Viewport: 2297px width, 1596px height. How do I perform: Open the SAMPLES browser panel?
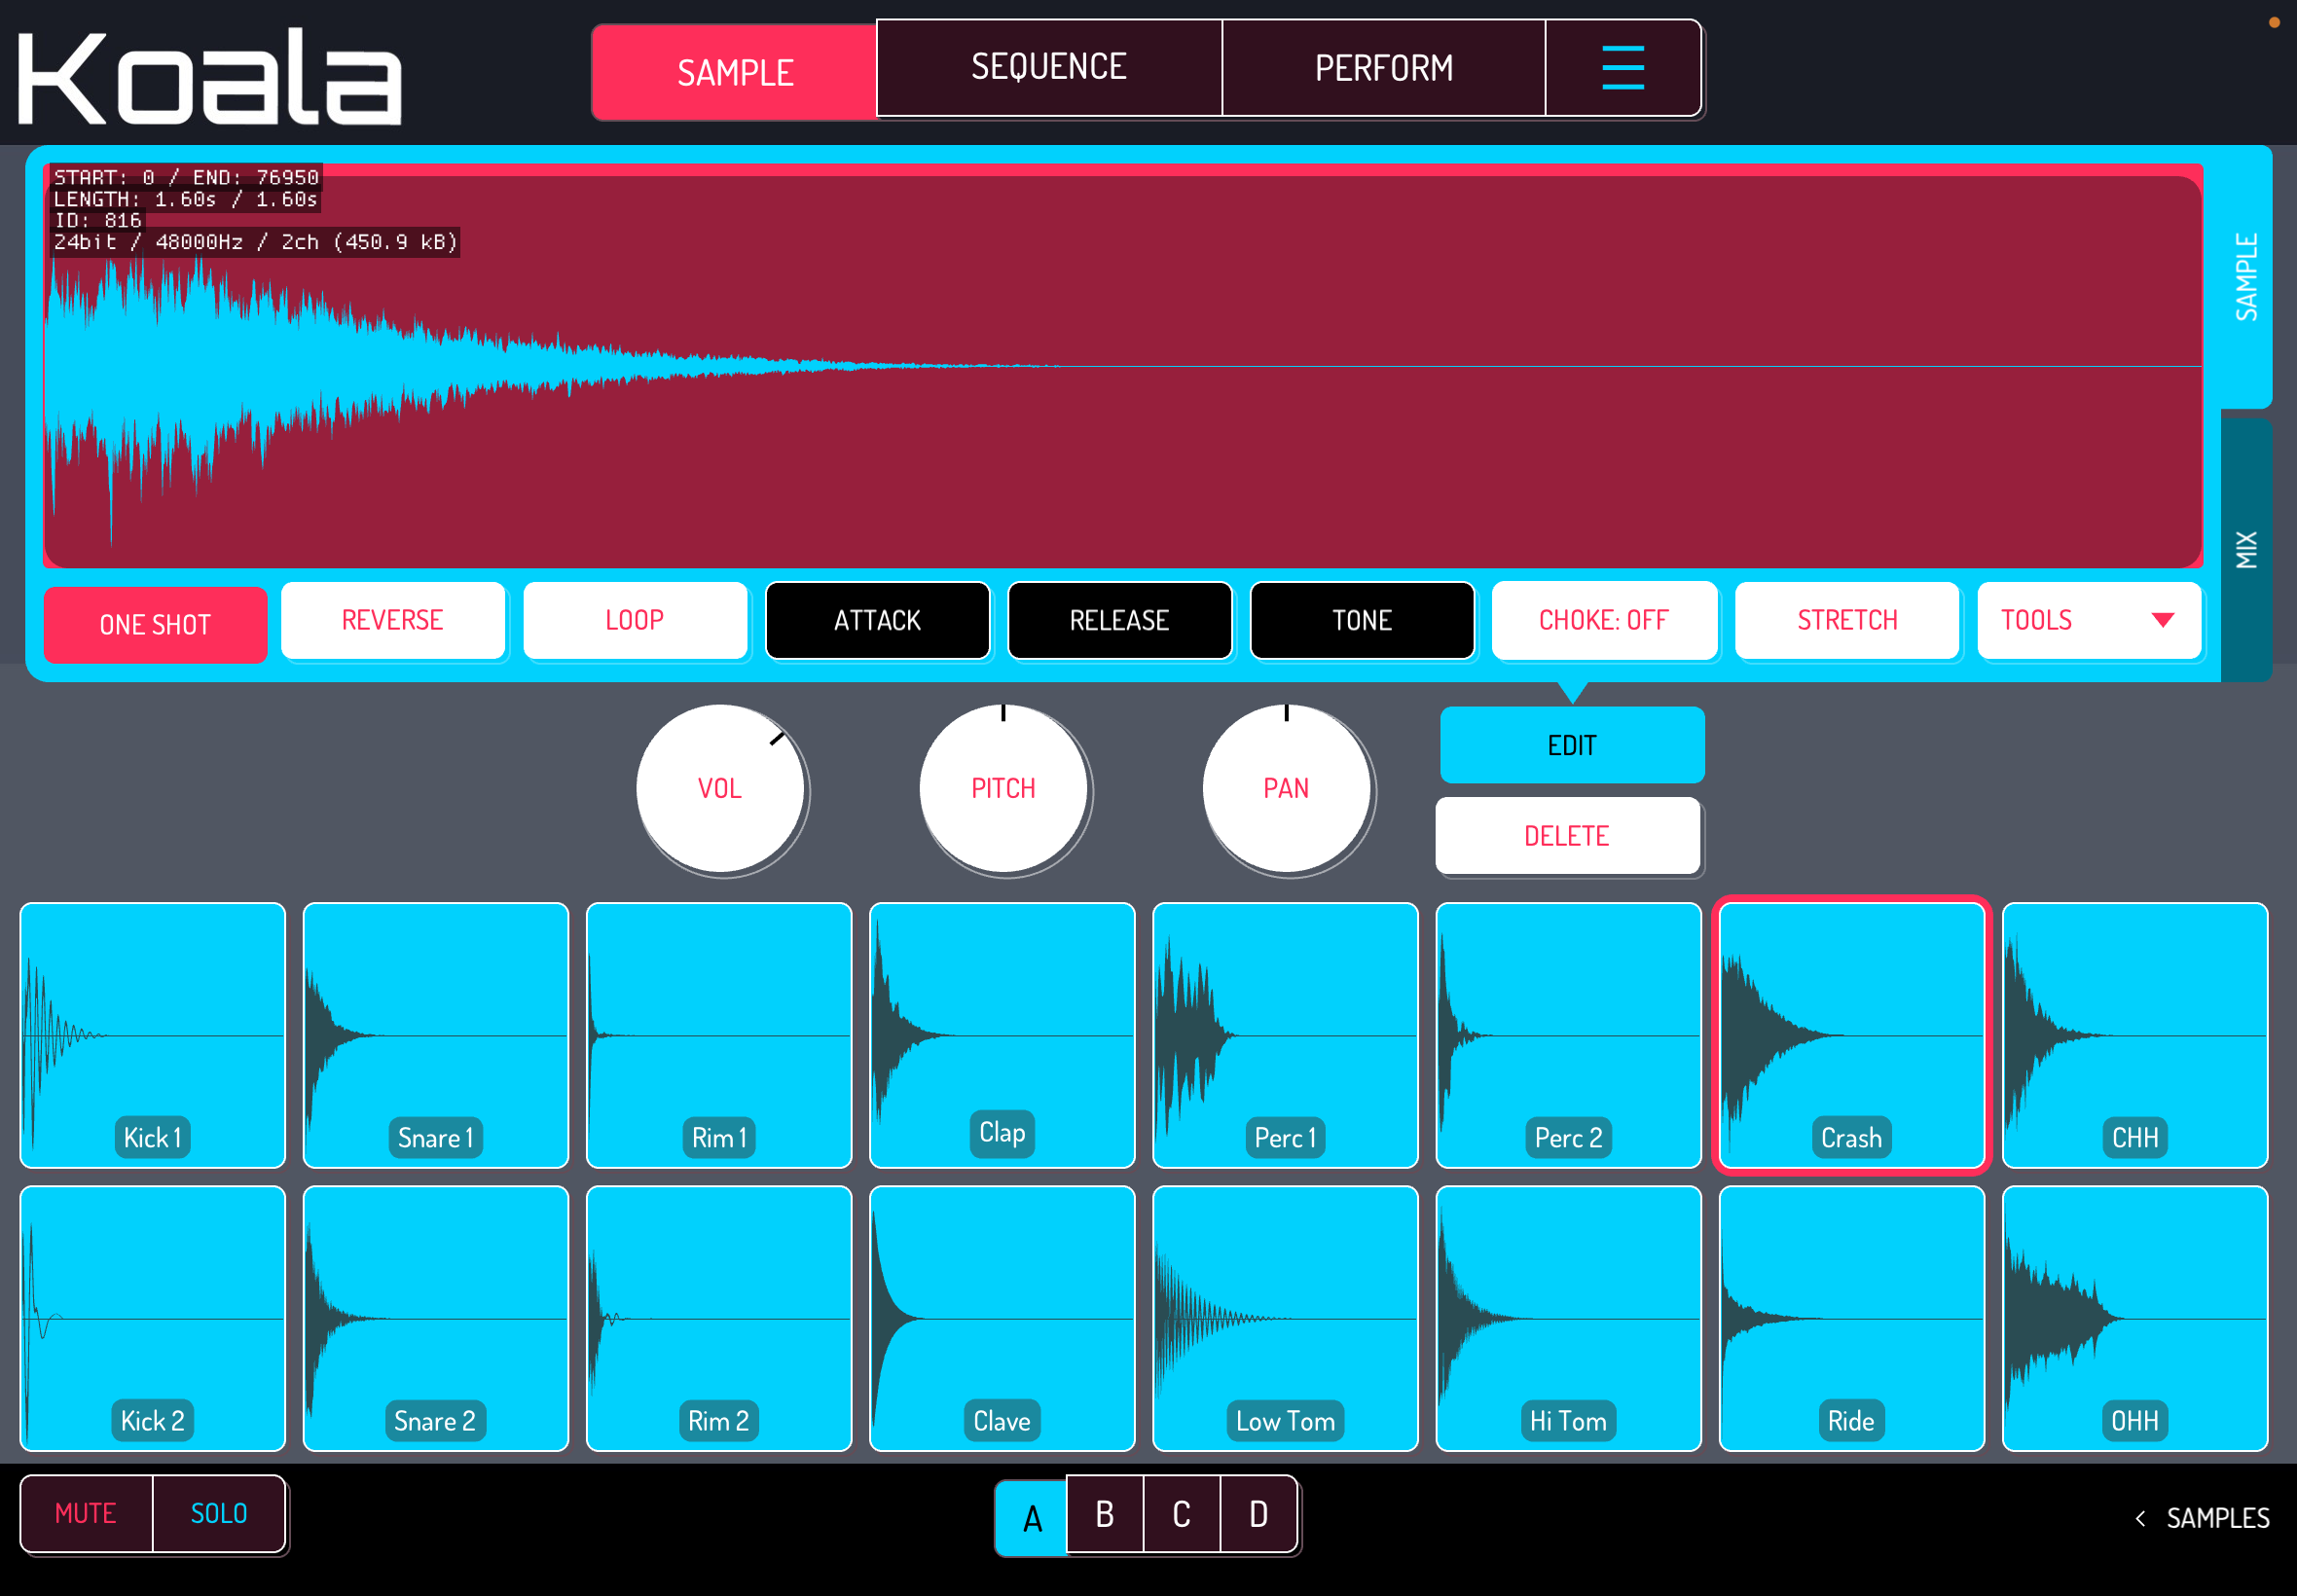pos(2203,1518)
